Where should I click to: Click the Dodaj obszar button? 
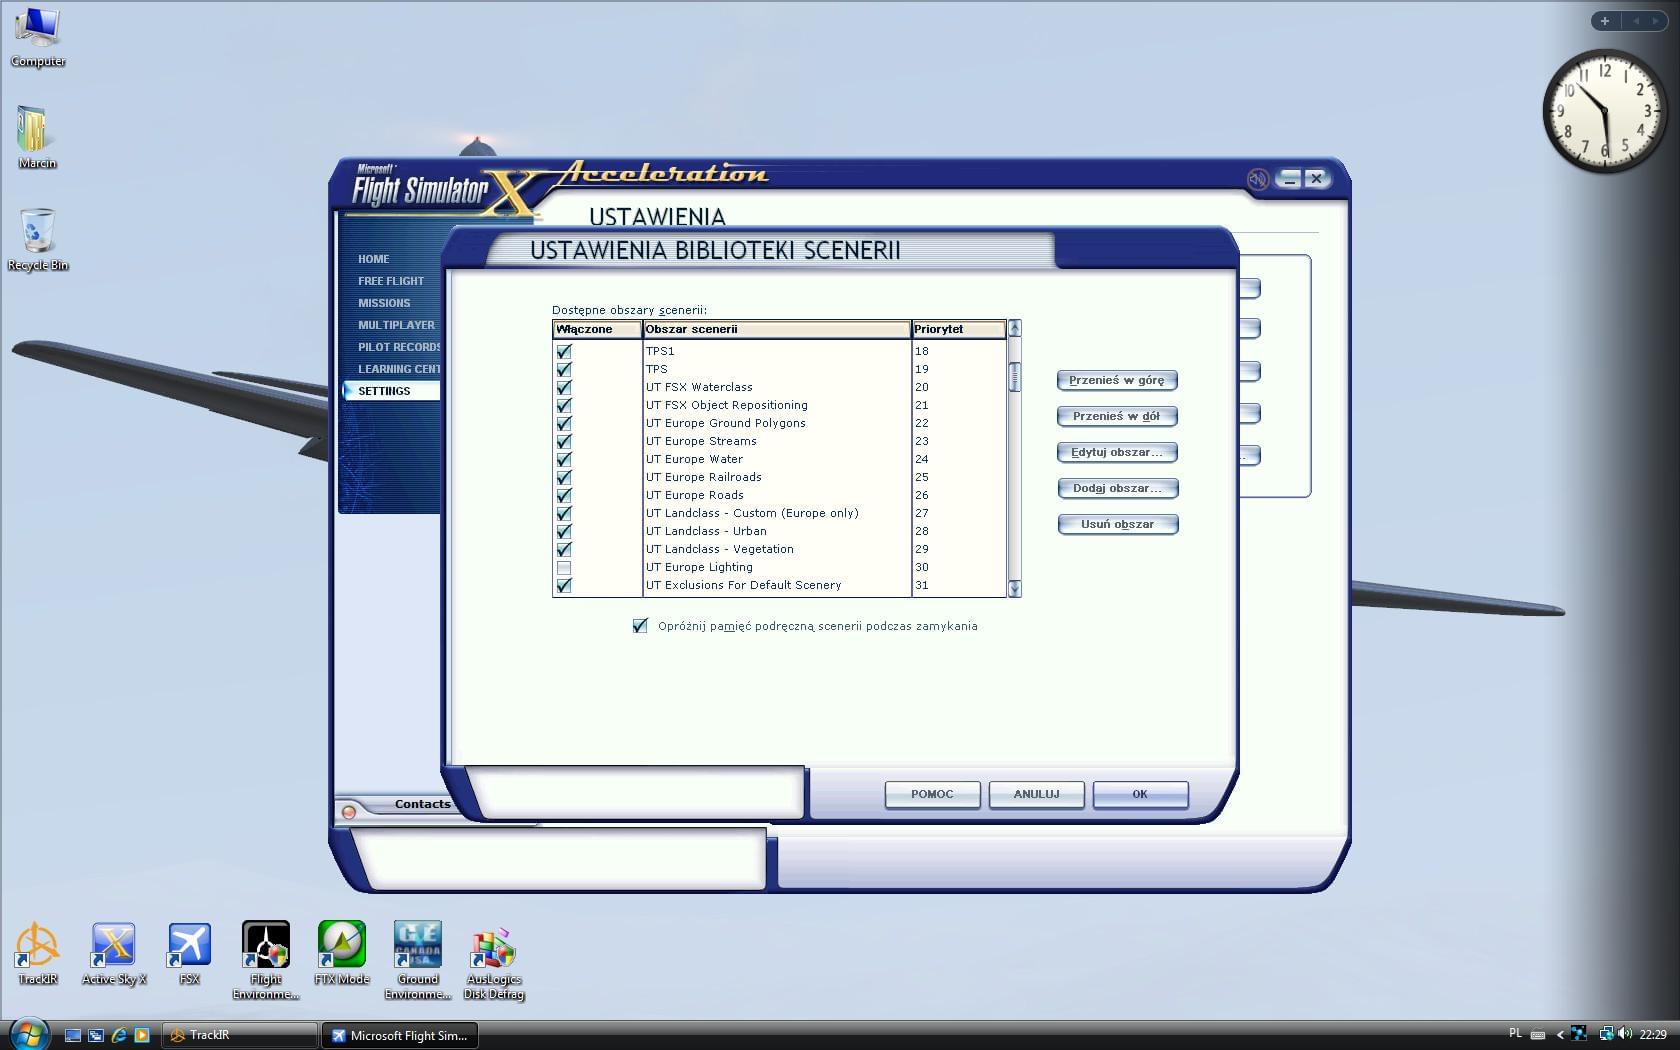(1117, 488)
